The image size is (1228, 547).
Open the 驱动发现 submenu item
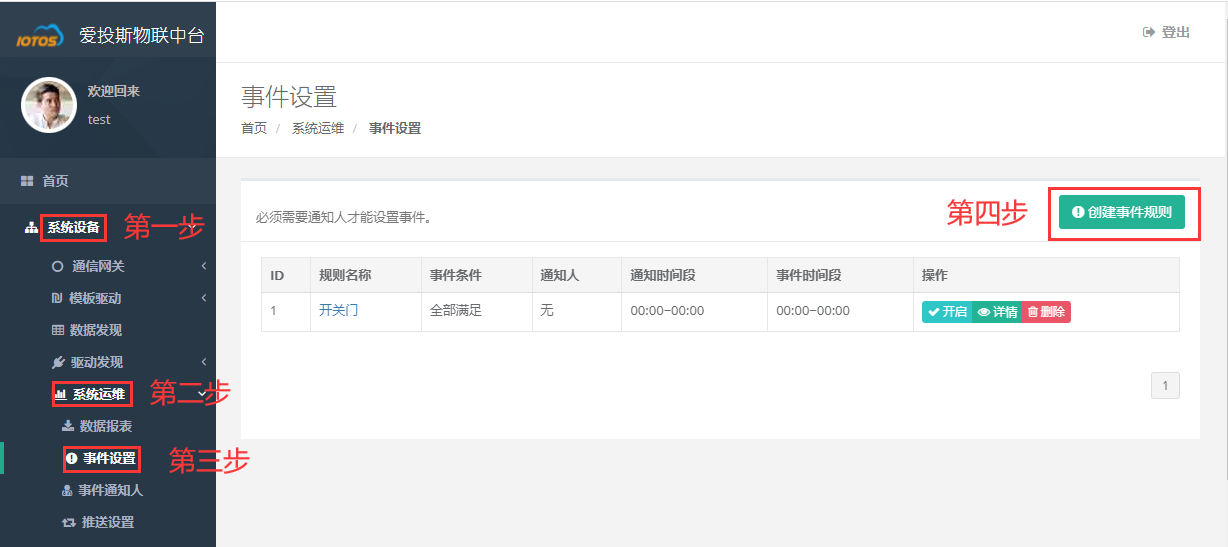pos(96,362)
